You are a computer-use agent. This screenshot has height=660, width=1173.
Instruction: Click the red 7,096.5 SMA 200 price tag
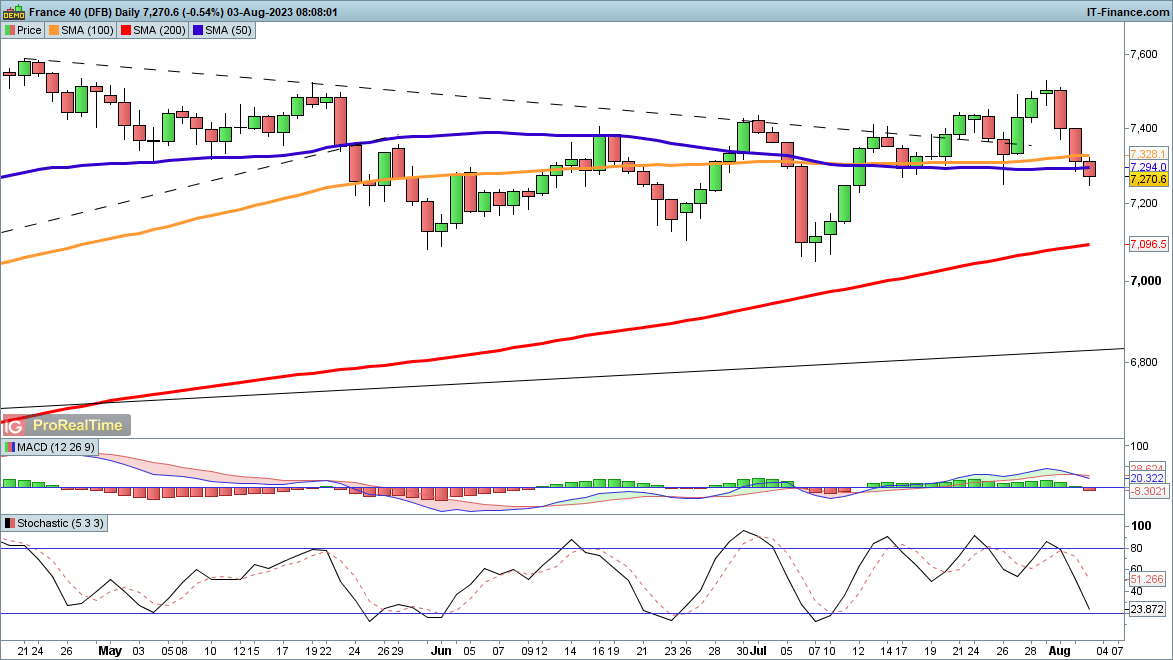click(x=1148, y=244)
